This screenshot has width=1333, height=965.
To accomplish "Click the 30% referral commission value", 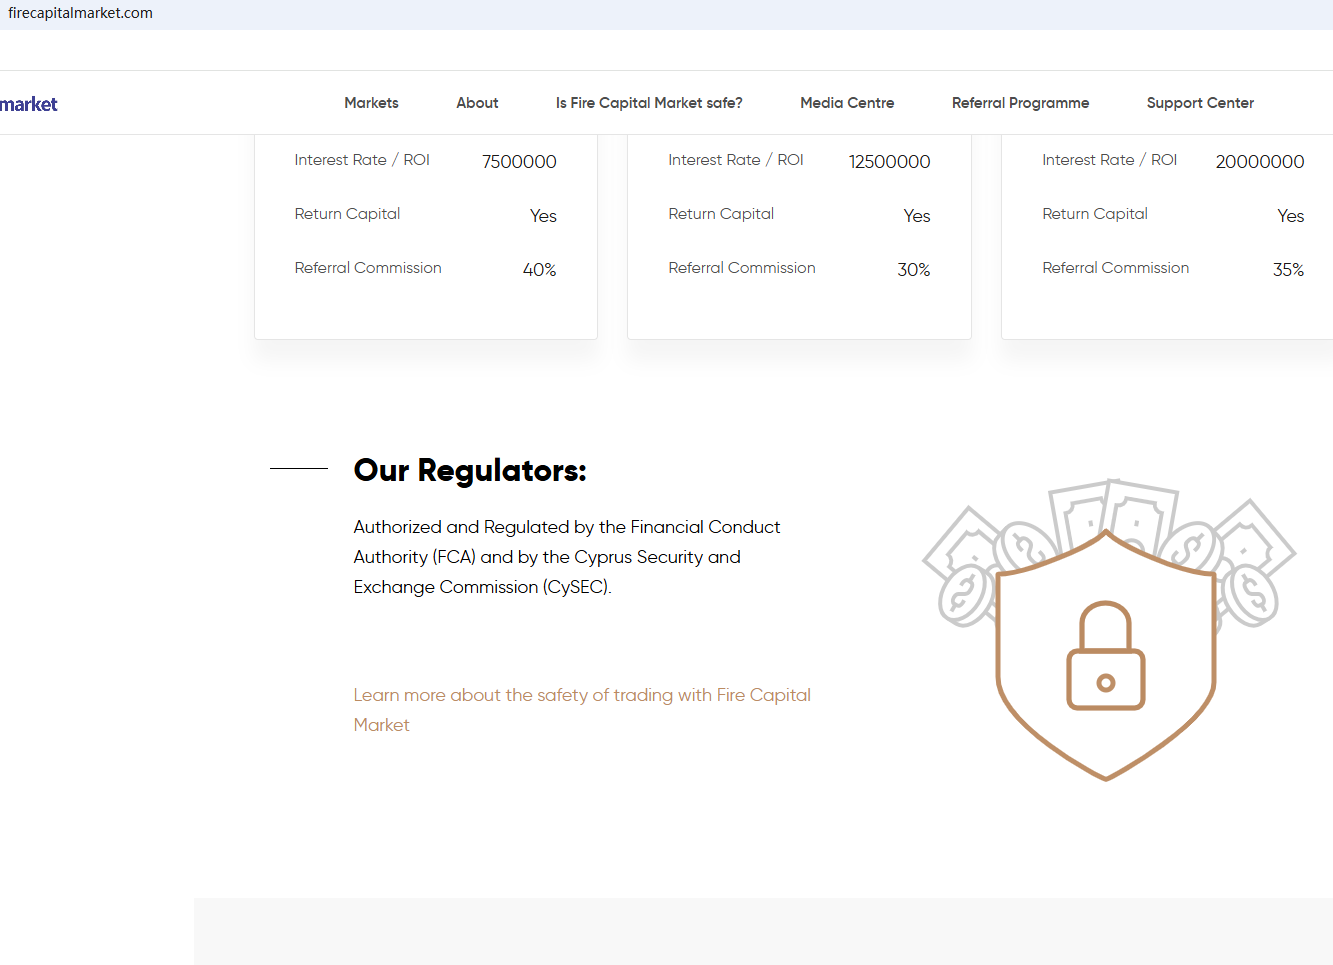I will pos(913,270).
